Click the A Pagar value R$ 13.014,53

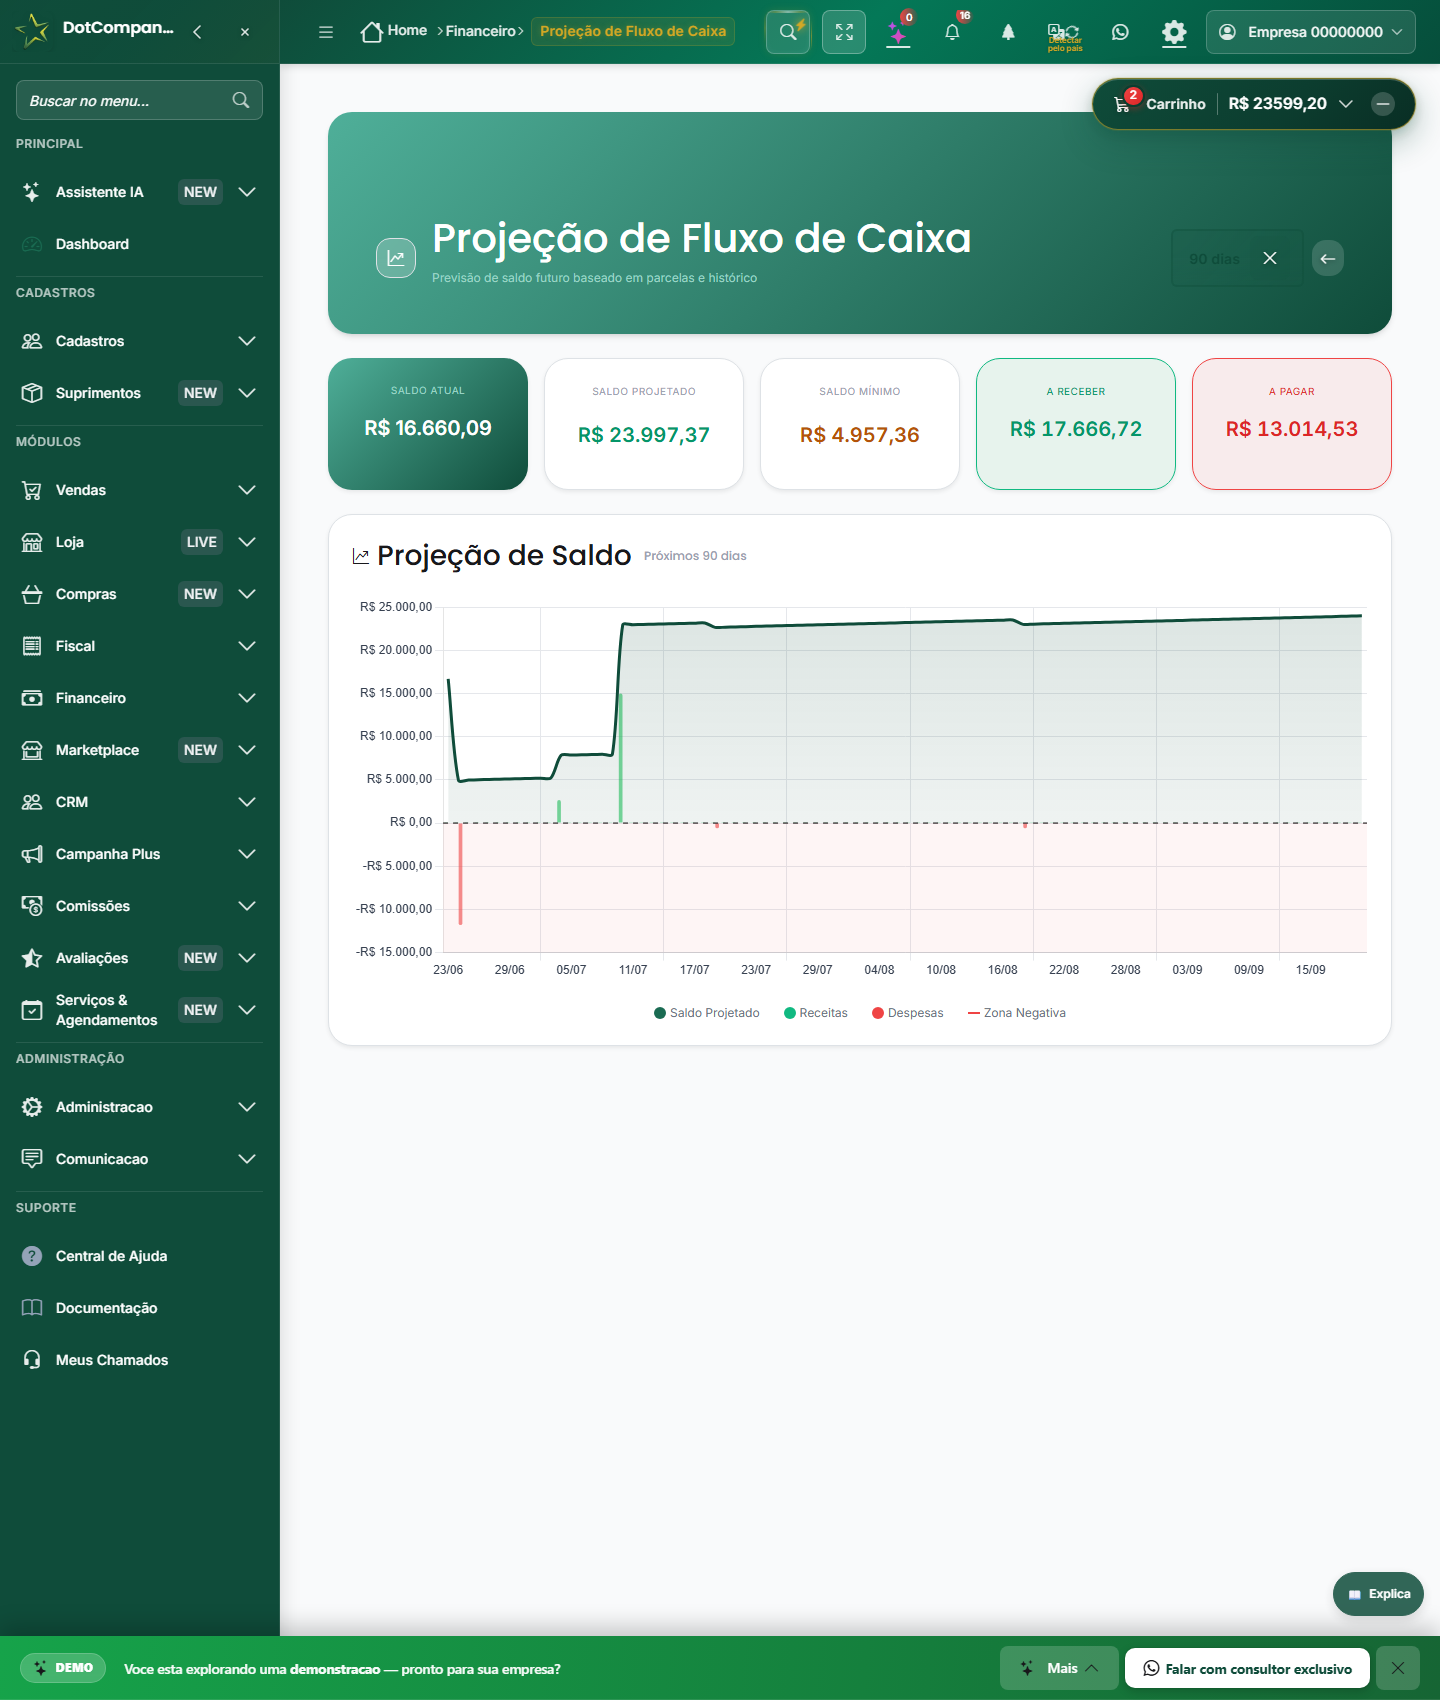point(1292,429)
